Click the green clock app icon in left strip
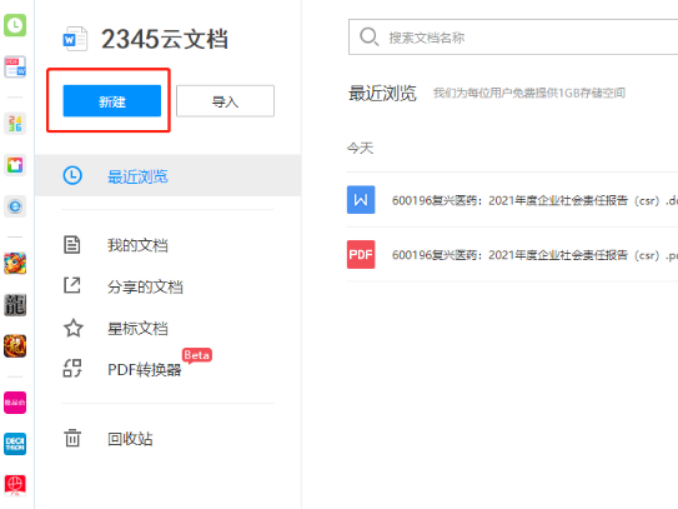This screenshot has width=678, height=509. 15,25
